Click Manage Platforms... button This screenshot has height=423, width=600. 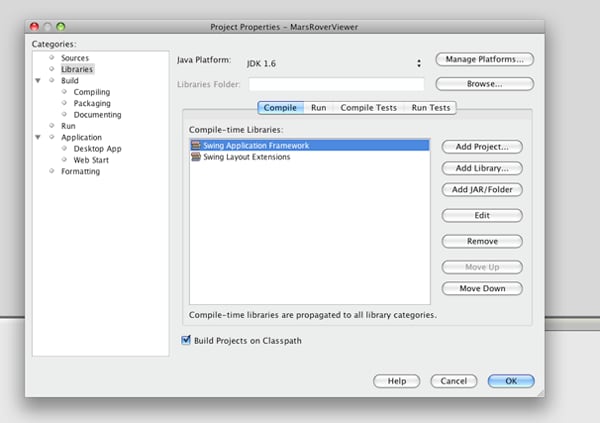pyautogui.click(x=484, y=59)
